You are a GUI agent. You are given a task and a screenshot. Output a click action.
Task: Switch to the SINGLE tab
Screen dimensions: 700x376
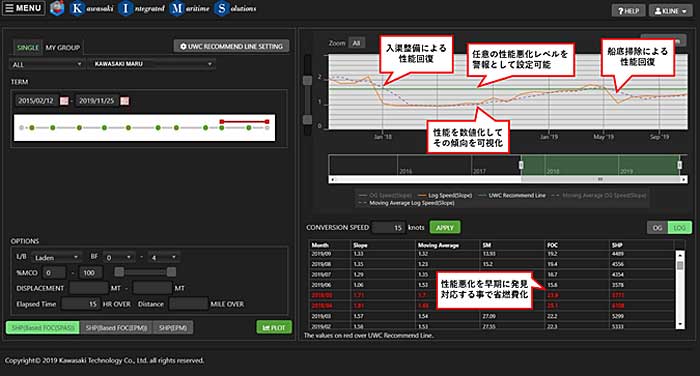[28, 47]
